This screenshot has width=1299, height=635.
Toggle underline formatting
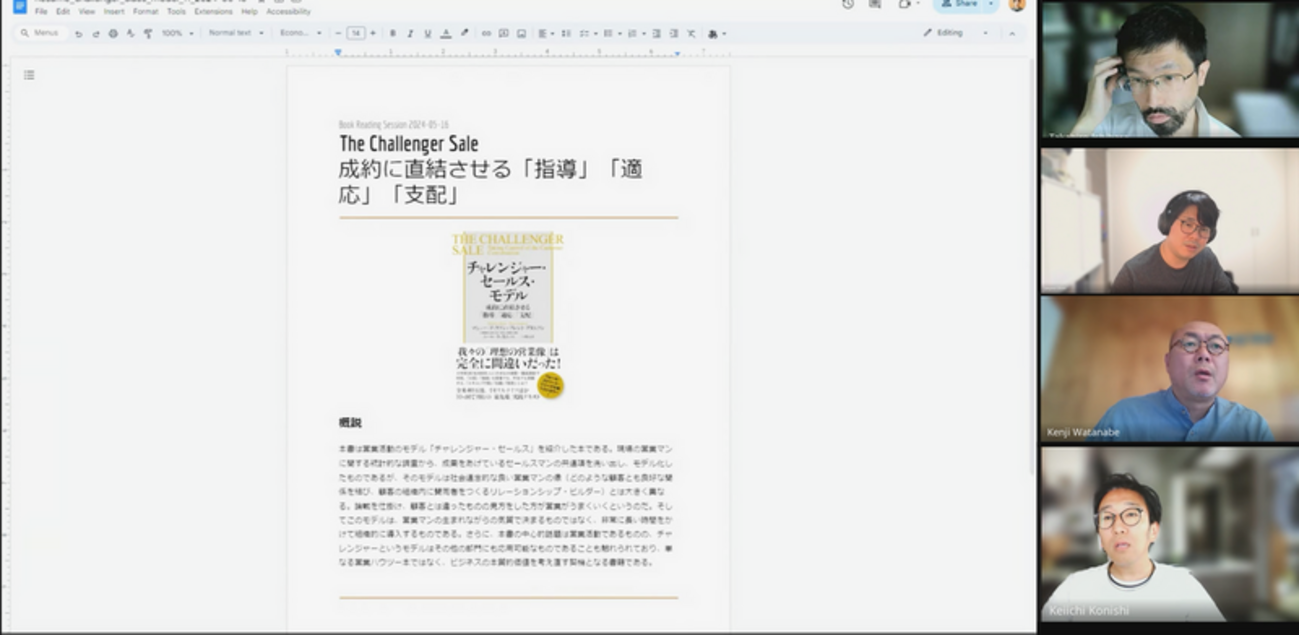click(428, 33)
